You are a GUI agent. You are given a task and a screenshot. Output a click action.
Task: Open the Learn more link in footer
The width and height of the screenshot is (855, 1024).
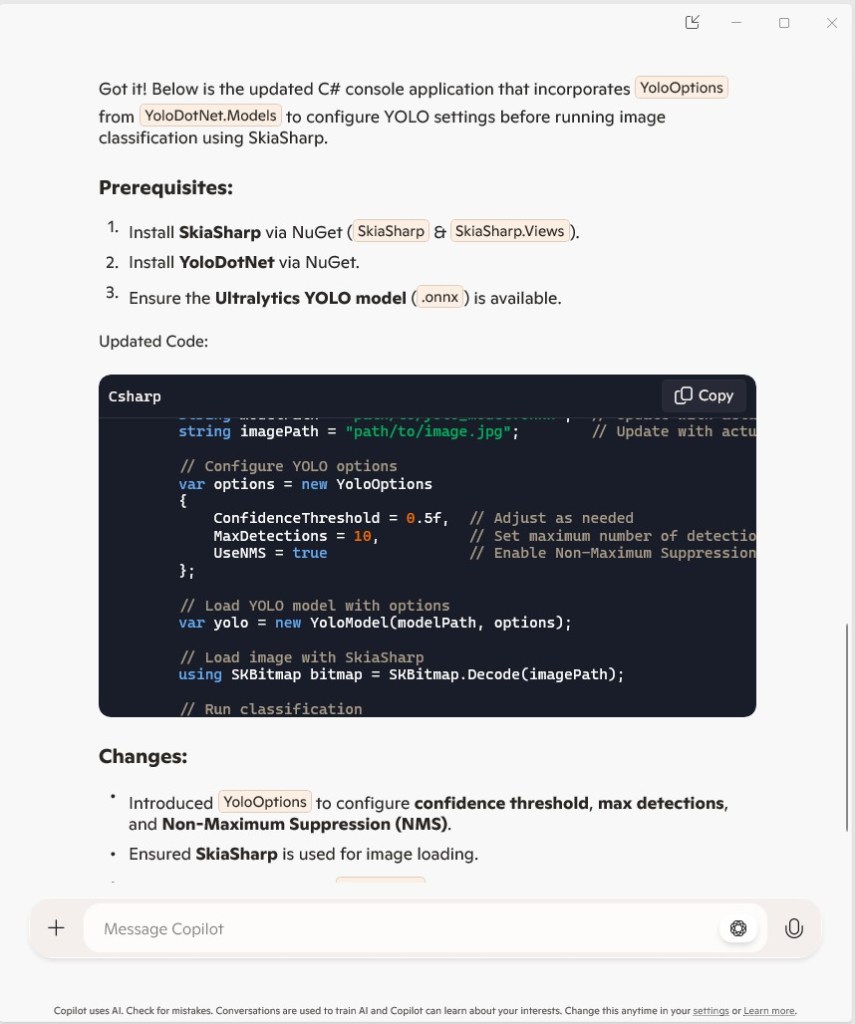(x=769, y=1011)
